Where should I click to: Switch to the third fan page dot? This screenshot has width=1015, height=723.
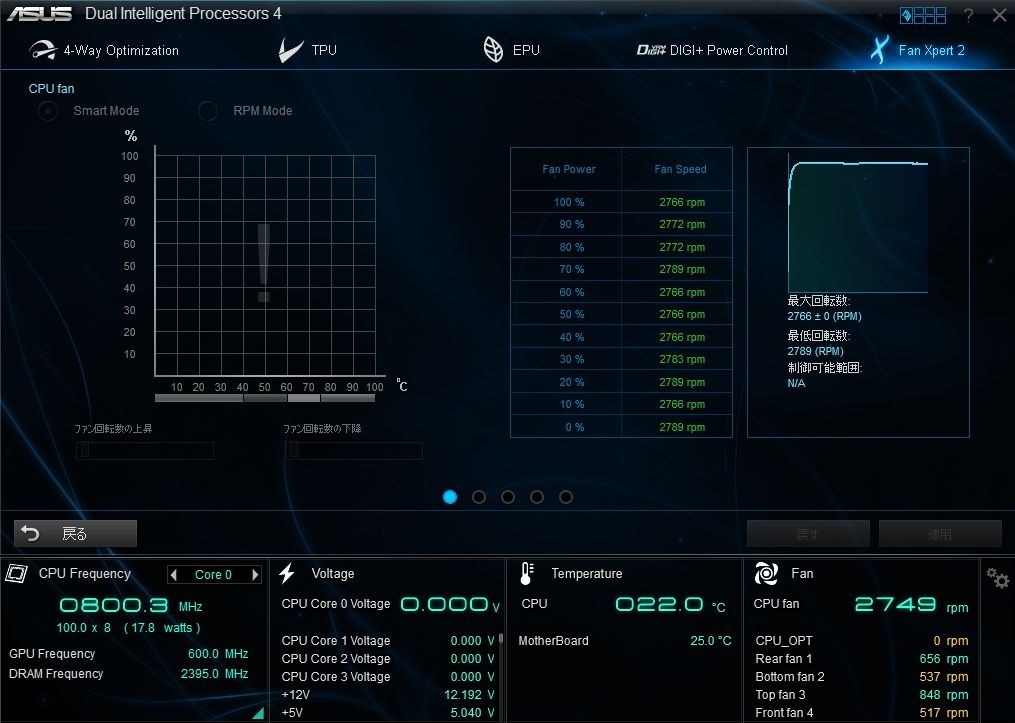pos(508,496)
